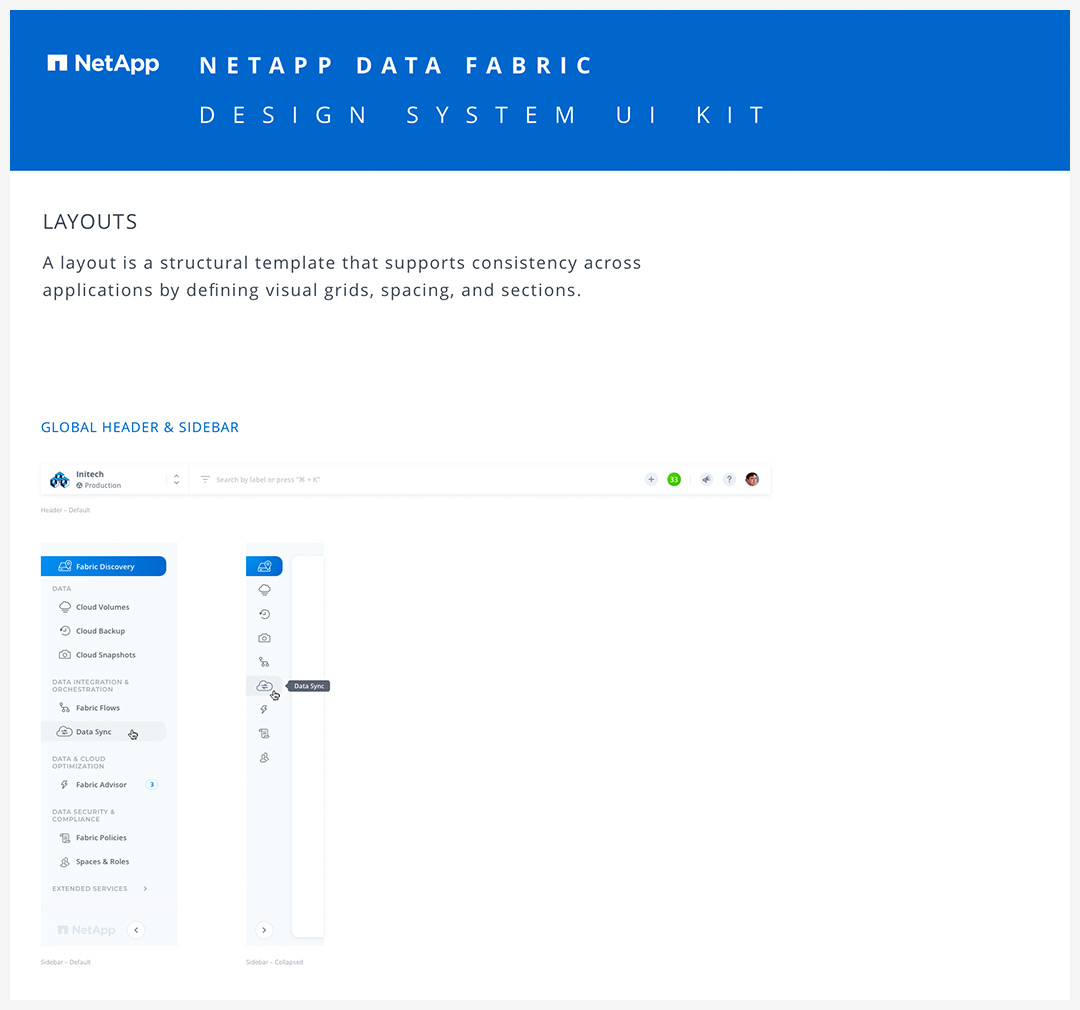The width and height of the screenshot is (1080, 1010).
Task: Open Spaces & Roles in the default sidebar
Action: (103, 862)
